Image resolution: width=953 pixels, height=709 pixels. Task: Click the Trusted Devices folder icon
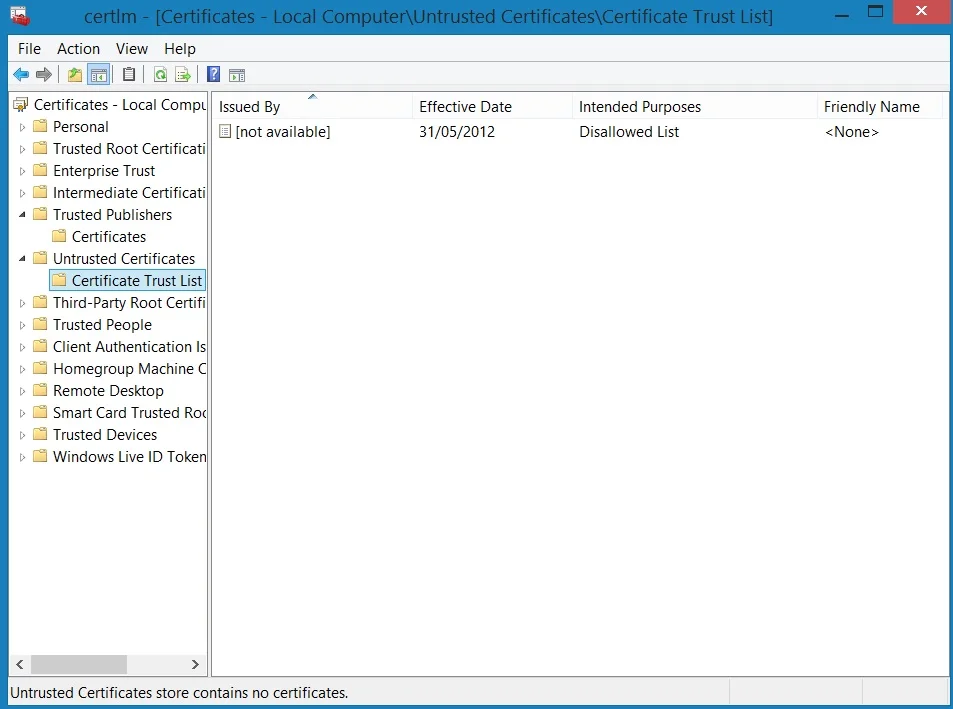40,434
